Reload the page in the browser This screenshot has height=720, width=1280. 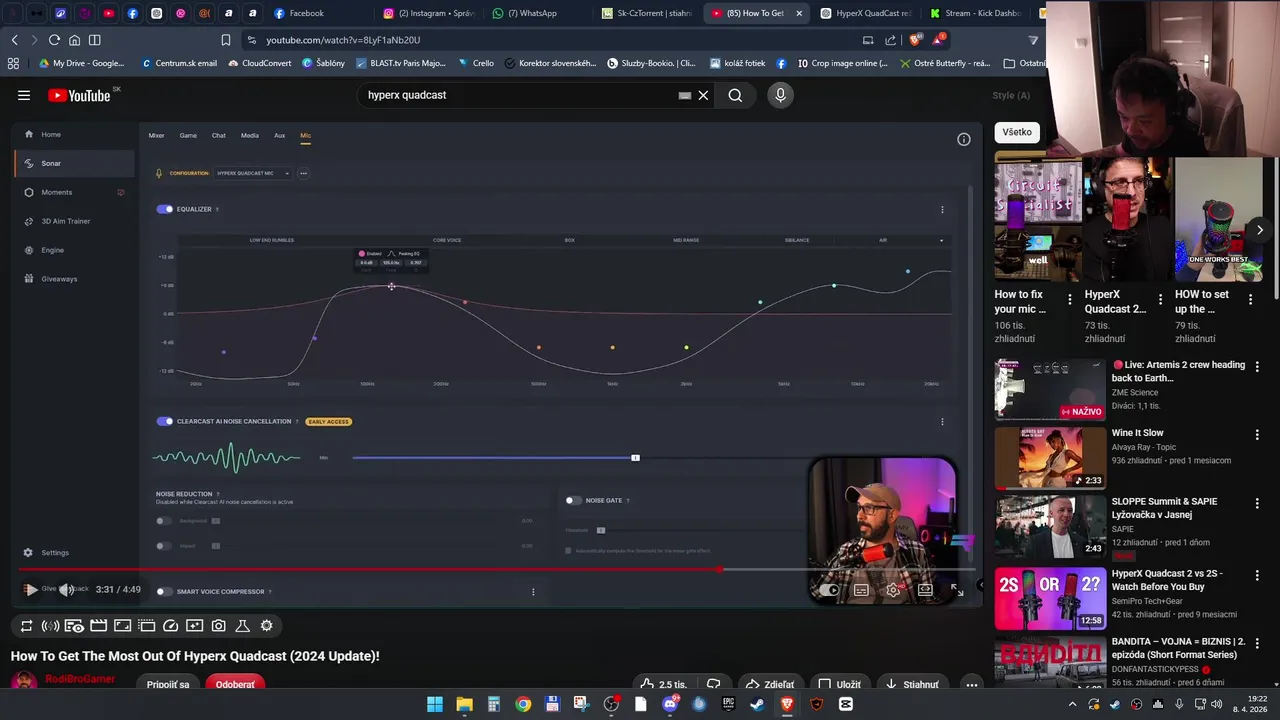click(54, 40)
